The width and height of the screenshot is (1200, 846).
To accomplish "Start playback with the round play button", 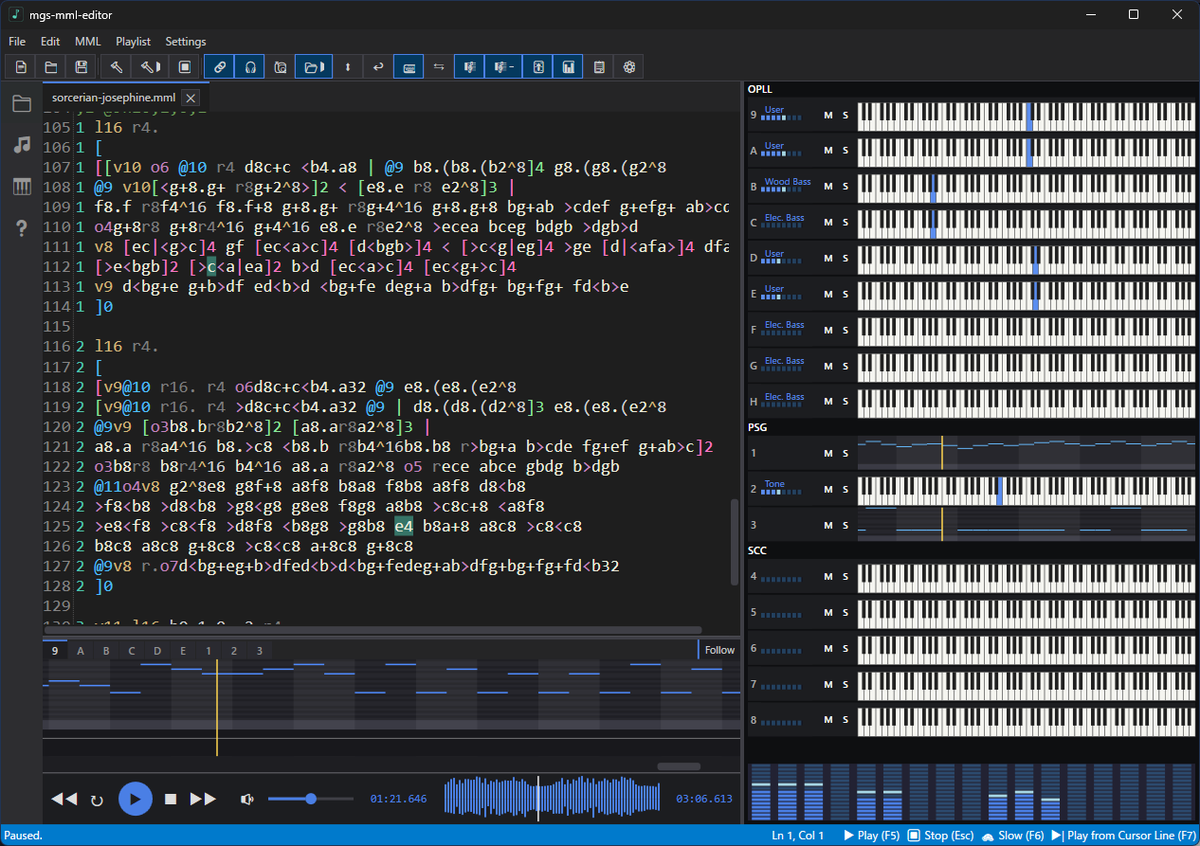I will point(135,799).
